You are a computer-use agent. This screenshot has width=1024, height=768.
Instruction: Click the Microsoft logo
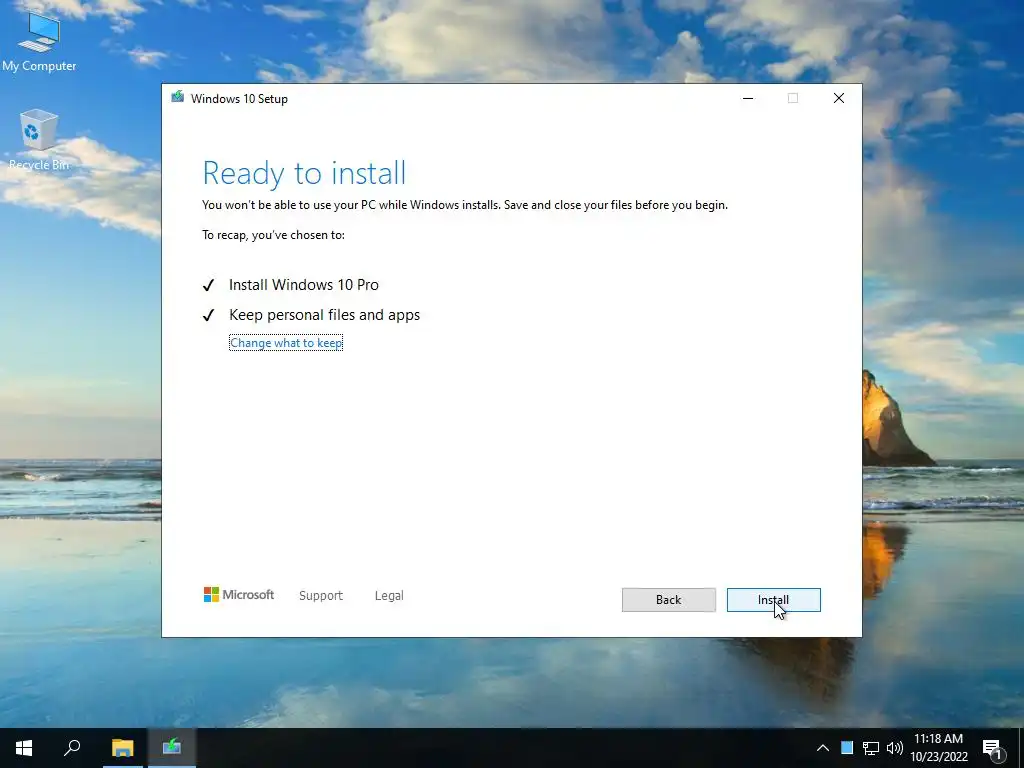point(239,594)
